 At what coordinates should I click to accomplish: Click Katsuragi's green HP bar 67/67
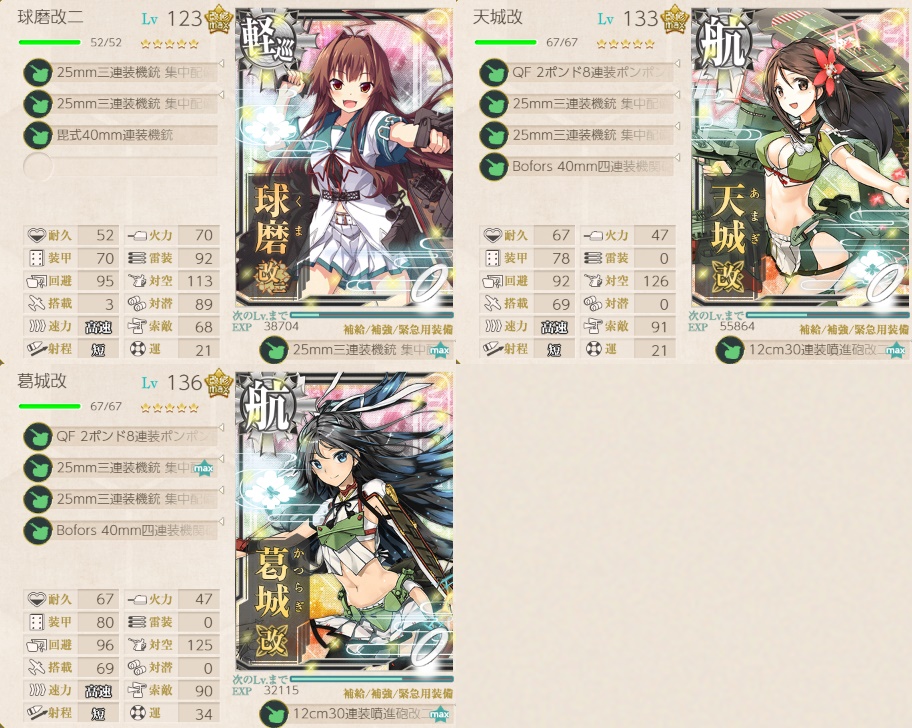click(x=49, y=406)
